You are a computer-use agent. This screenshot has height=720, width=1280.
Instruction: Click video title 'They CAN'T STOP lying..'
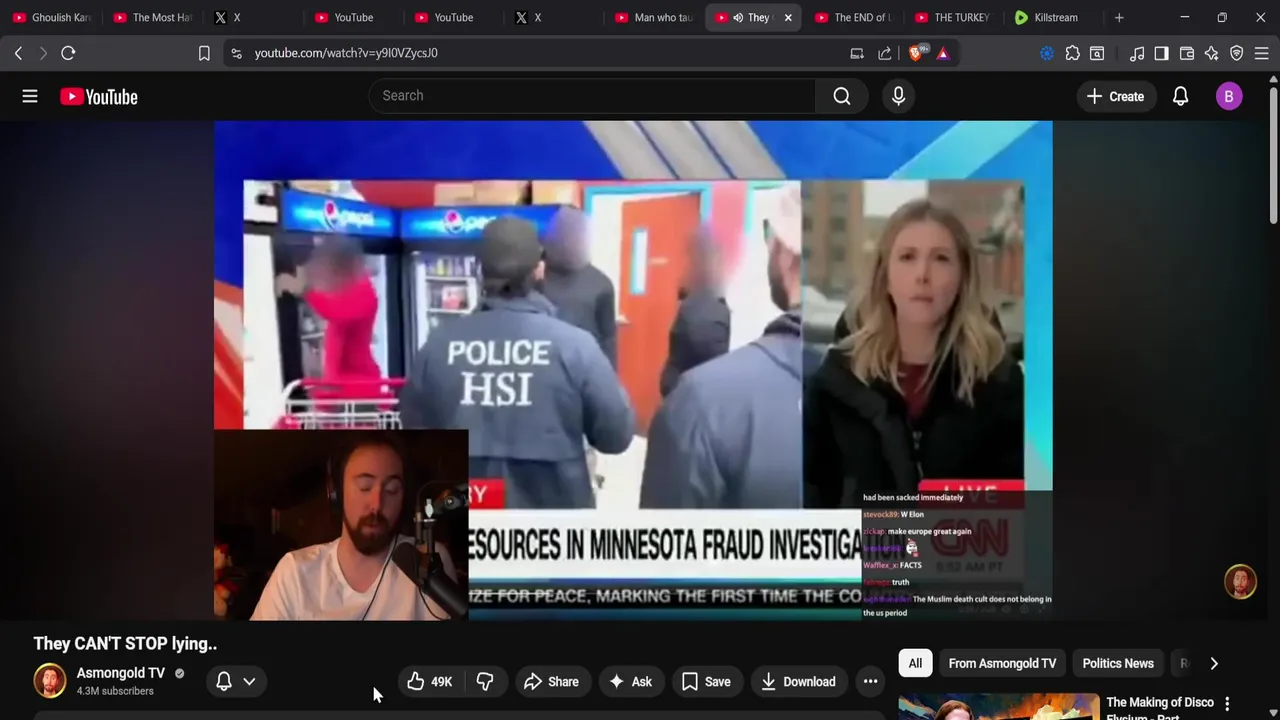pyautogui.click(x=125, y=644)
